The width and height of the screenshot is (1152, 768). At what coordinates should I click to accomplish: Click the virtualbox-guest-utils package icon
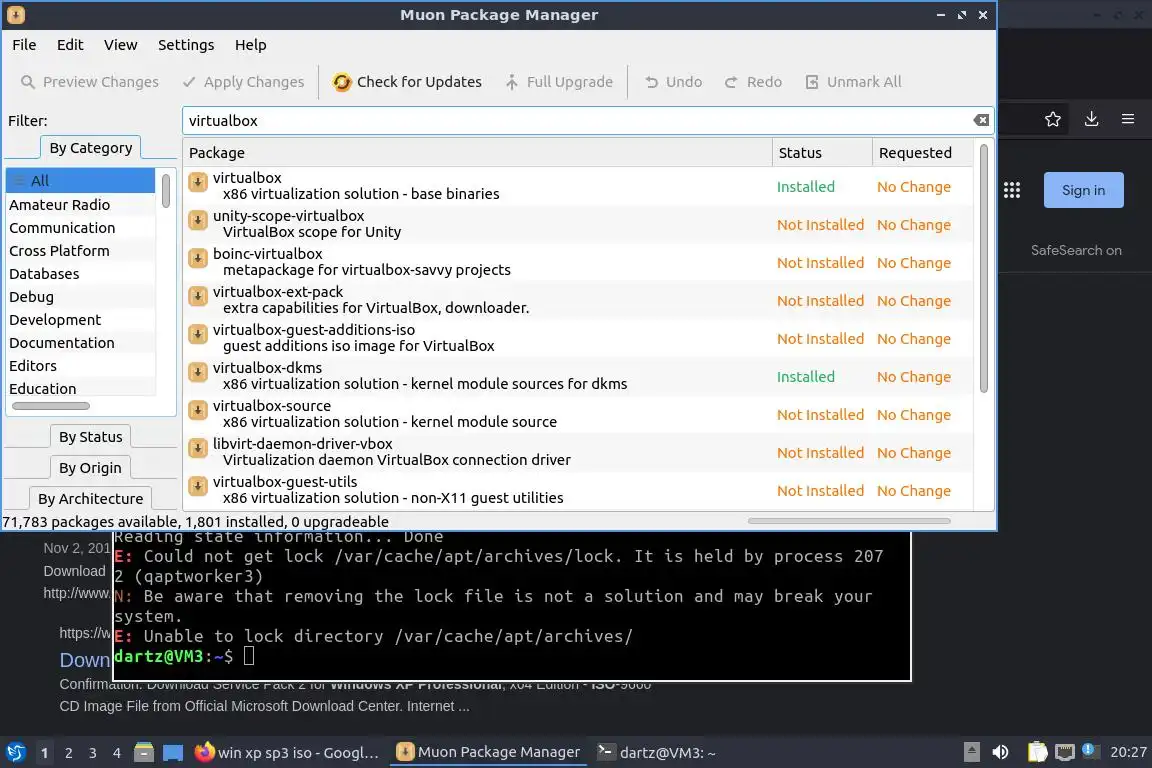[x=198, y=487]
